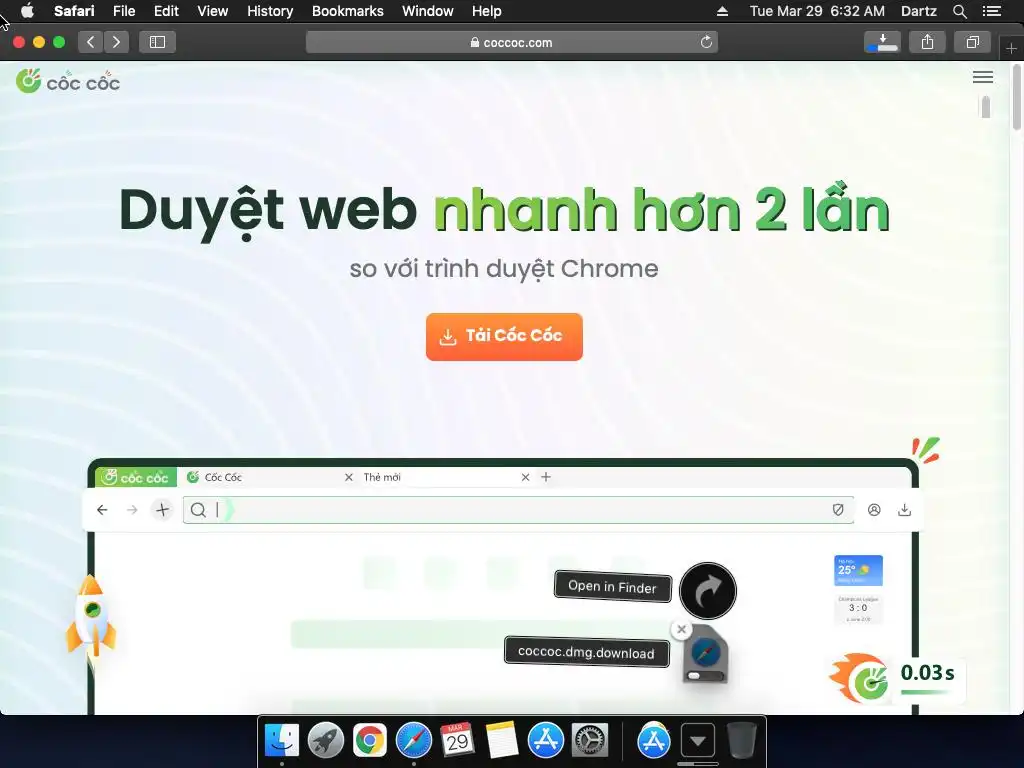Click the 3 : 0 score widget
1024x768 pixels.
(858, 609)
